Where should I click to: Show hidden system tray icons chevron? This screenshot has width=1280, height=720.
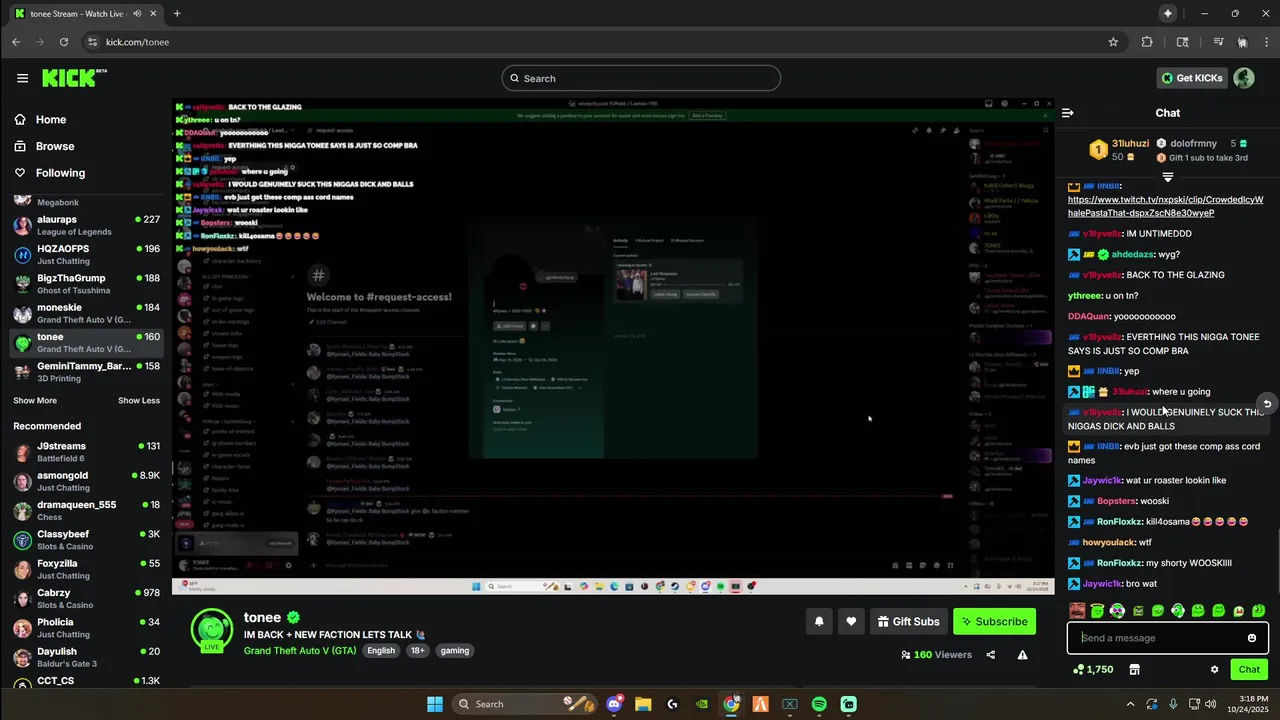click(x=1131, y=704)
